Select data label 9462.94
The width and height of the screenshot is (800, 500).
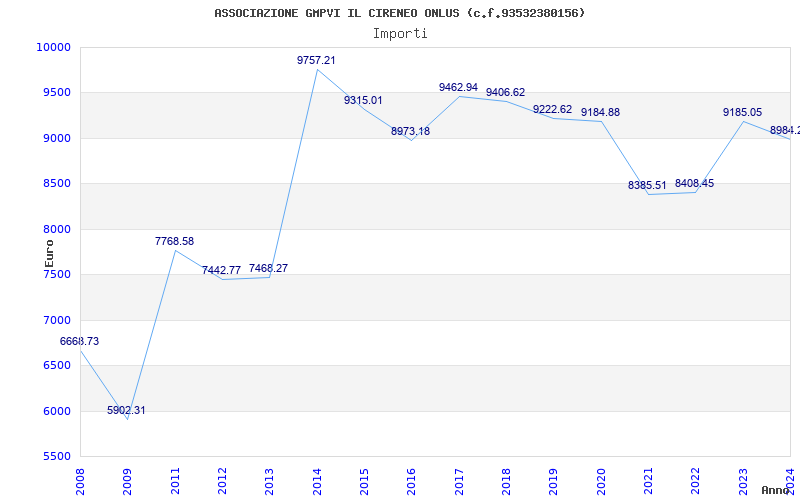point(458,87)
